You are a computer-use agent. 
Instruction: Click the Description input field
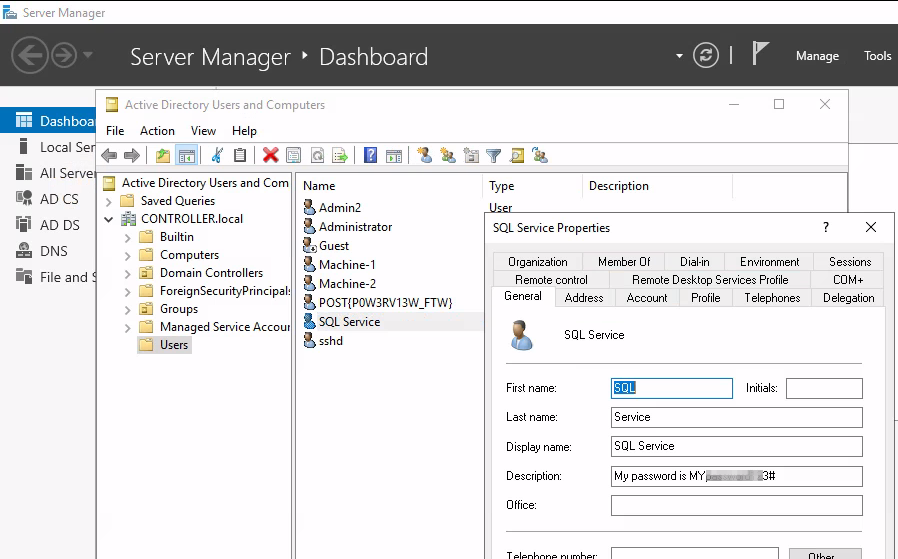click(736, 476)
